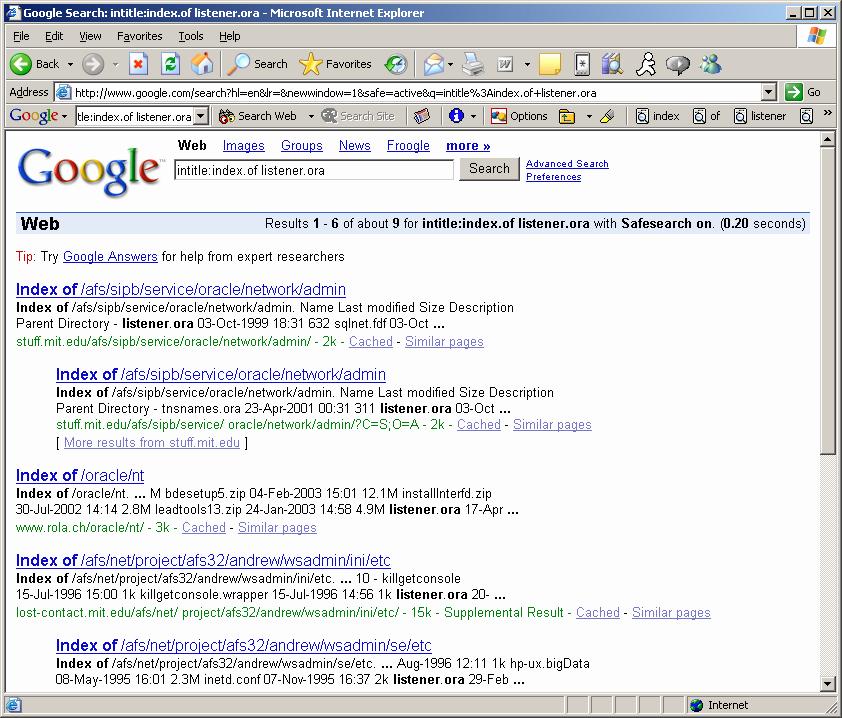This screenshot has height=718, width=842.
Task: Click the speech bubble Discuss icon
Action: tap(678, 64)
